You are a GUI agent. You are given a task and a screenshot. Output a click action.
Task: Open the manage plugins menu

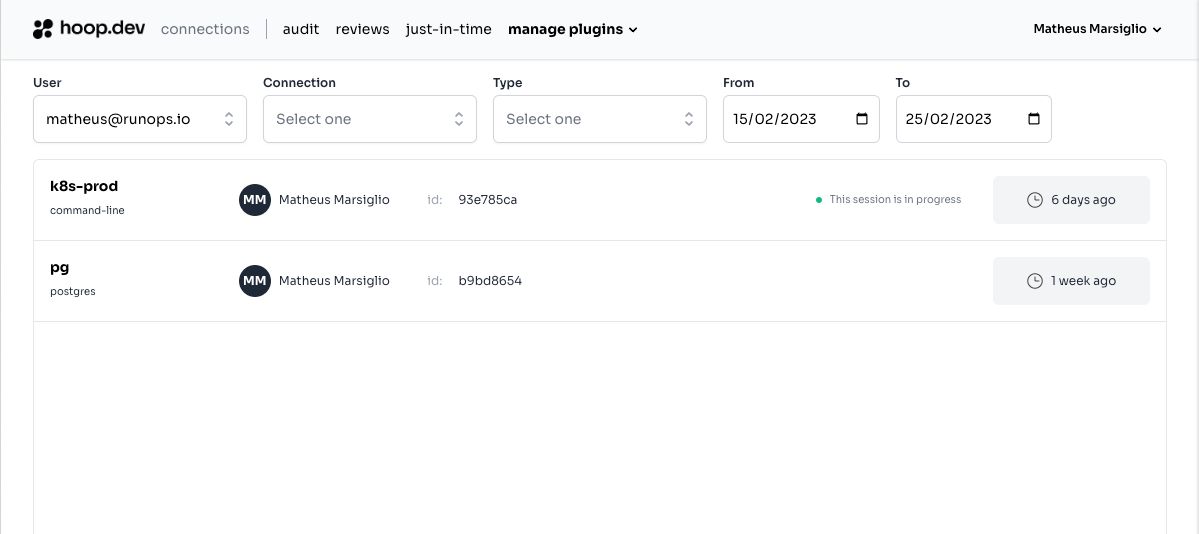click(572, 29)
